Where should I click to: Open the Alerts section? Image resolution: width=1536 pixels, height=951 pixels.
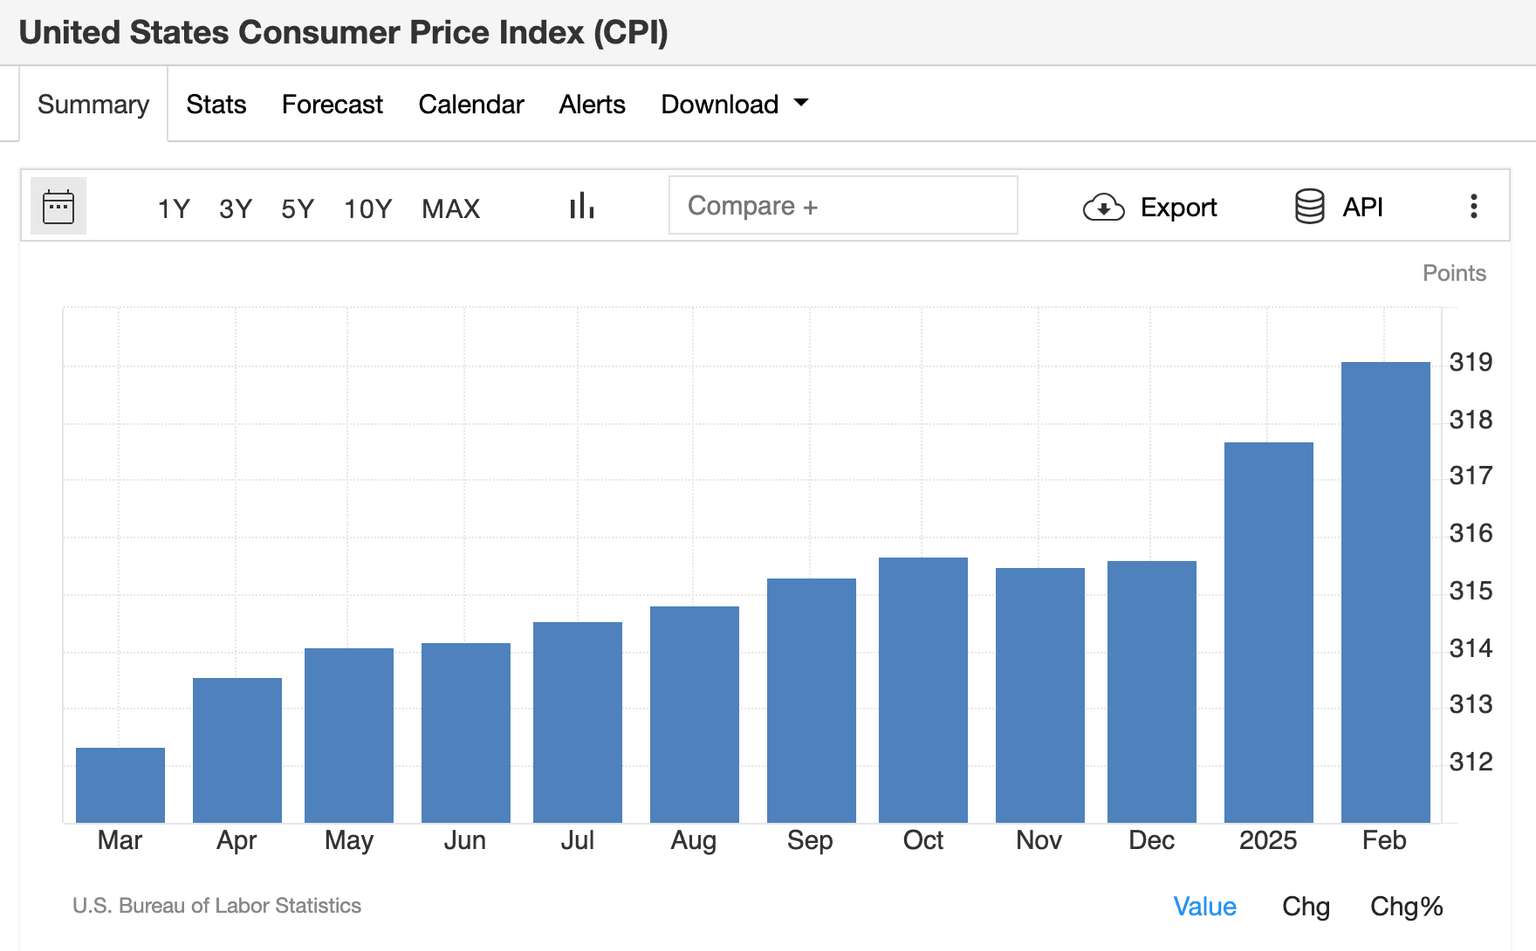[x=591, y=104]
